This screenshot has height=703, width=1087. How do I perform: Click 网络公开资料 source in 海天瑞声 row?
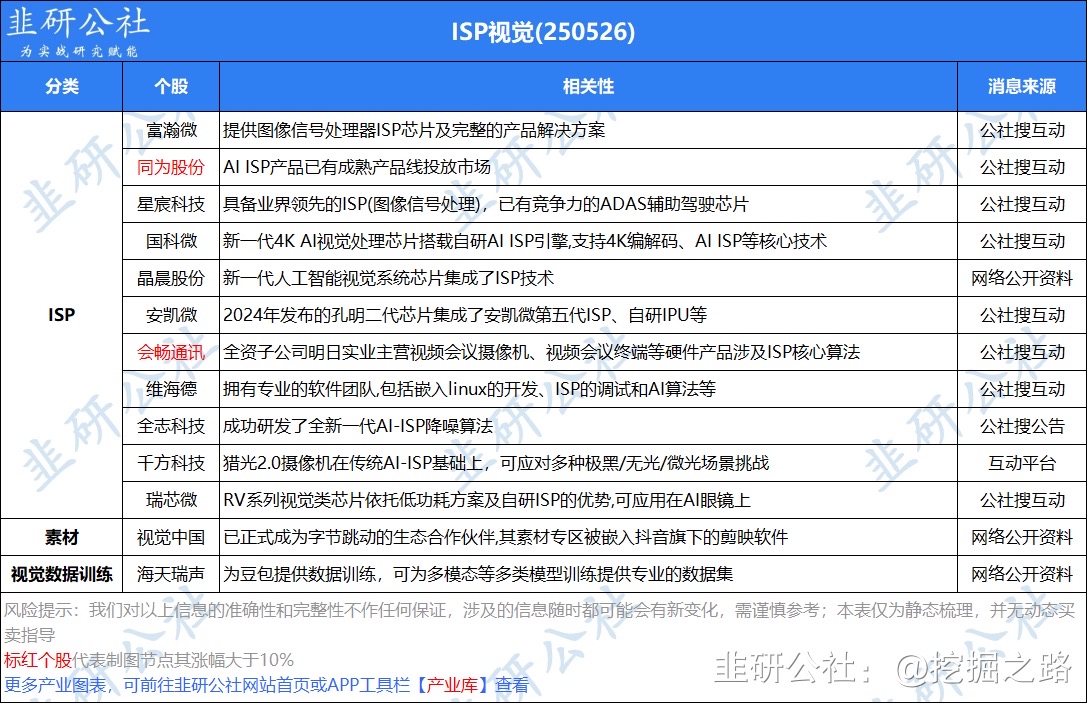(1022, 574)
